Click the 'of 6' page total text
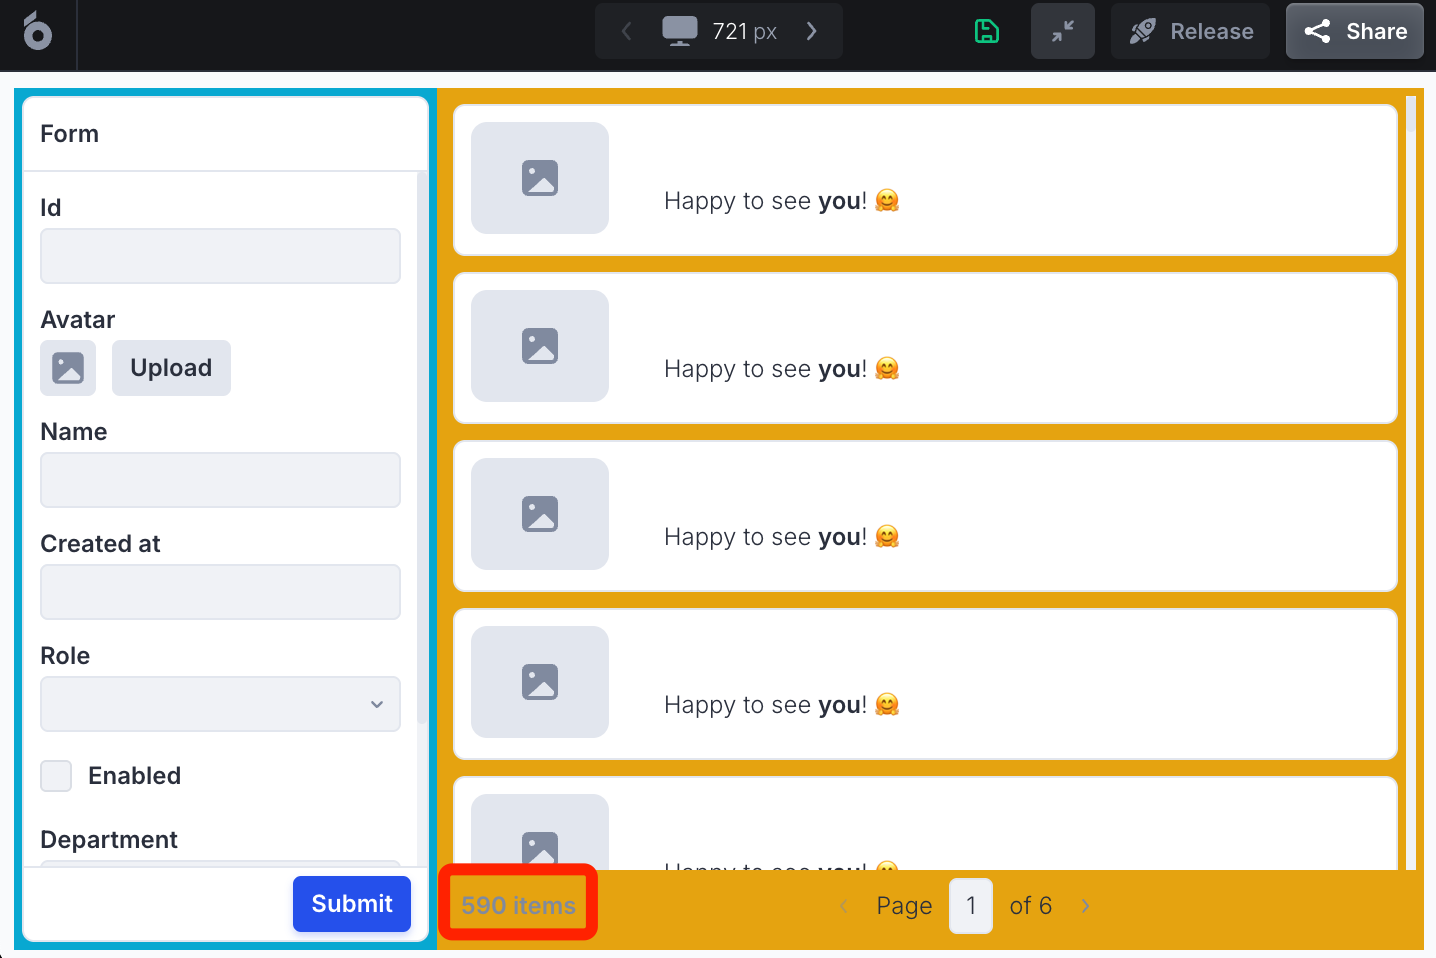1436x958 pixels. (x=1031, y=906)
